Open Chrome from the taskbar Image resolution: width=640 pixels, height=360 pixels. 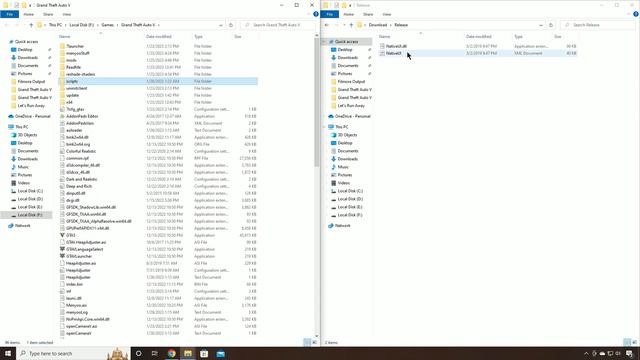point(171,353)
